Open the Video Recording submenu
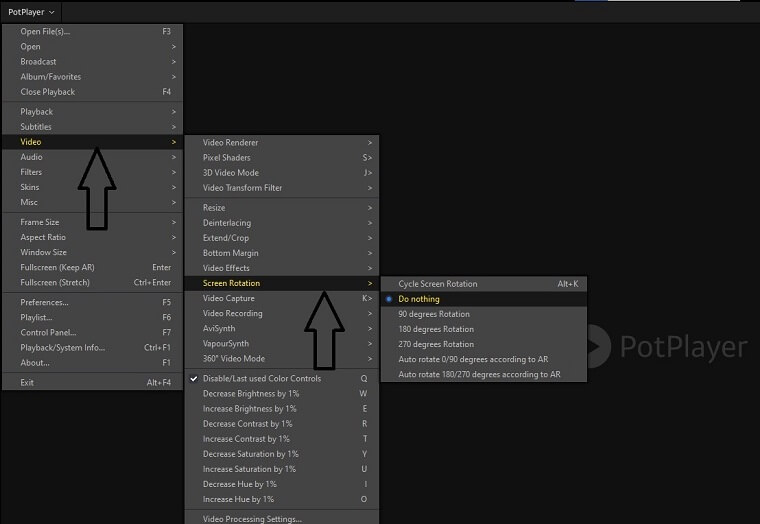This screenshot has width=760, height=524. tap(282, 313)
